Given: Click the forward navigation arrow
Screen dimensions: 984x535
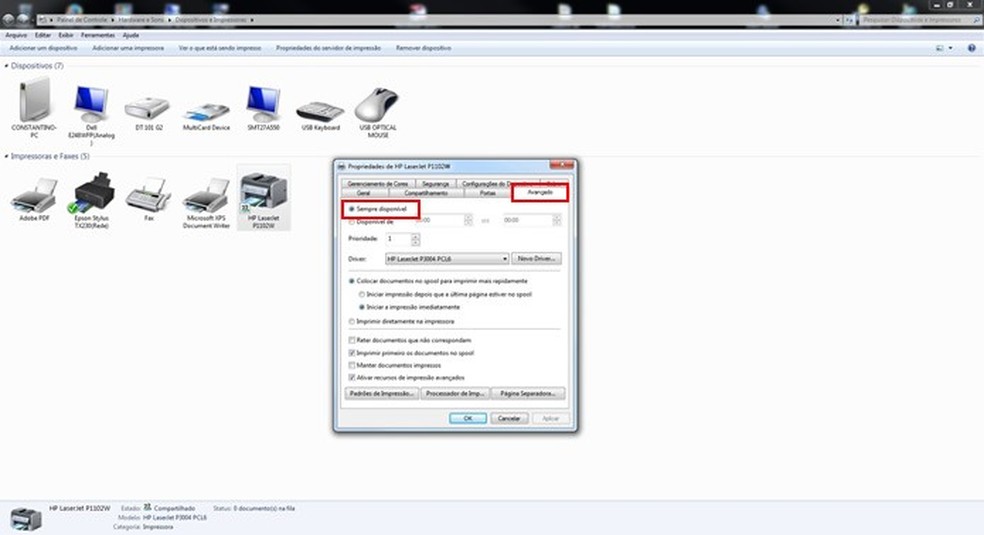Looking at the screenshot, I should click(x=23, y=19).
